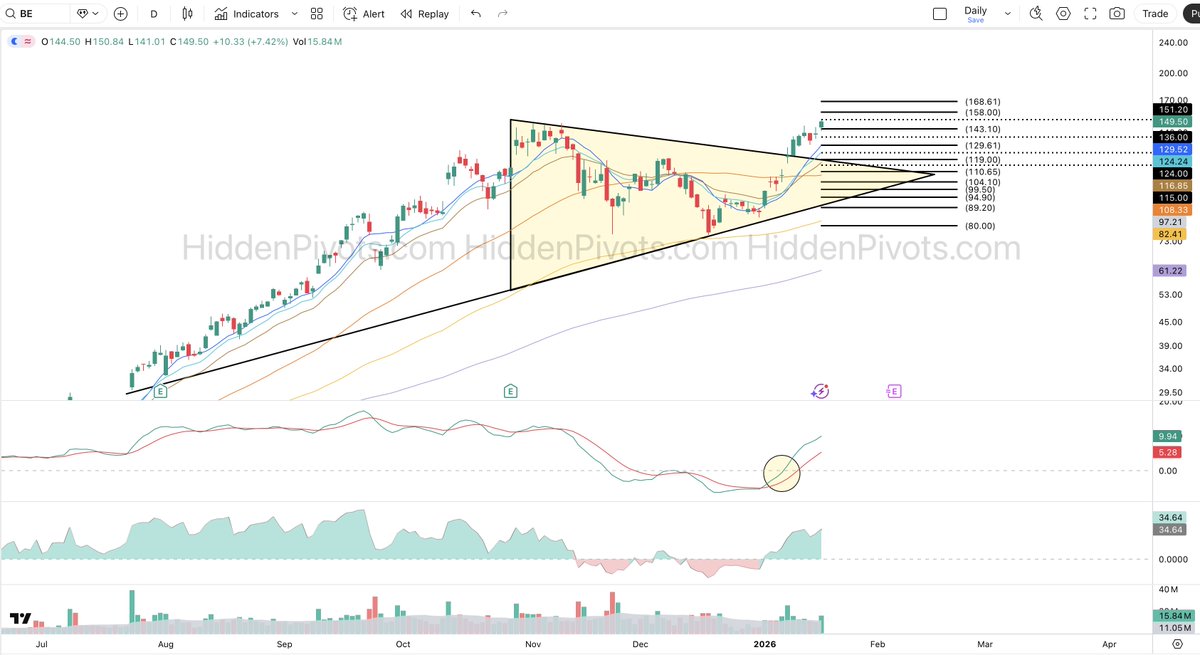Select the 136.00 price label
The image size is (1200, 655).
click(1172, 136)
